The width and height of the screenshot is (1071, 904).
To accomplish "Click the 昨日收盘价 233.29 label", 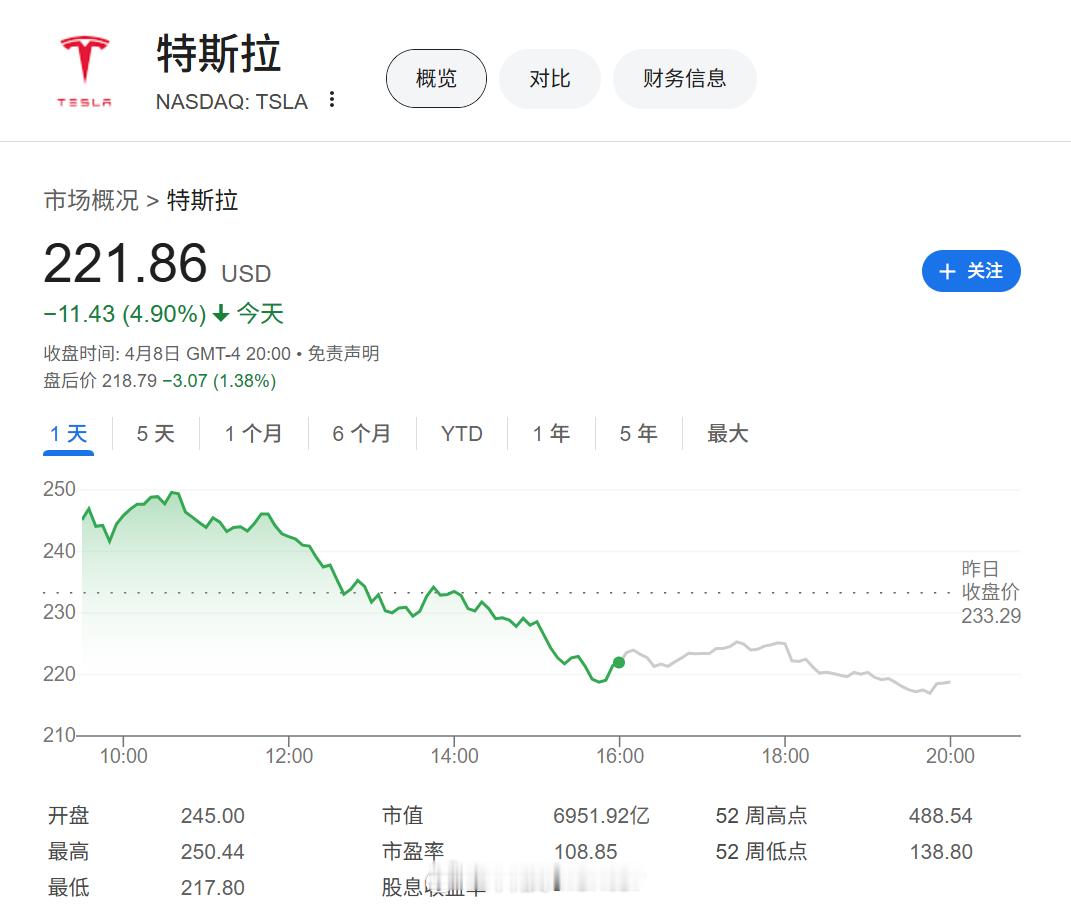I will [990, 592].
